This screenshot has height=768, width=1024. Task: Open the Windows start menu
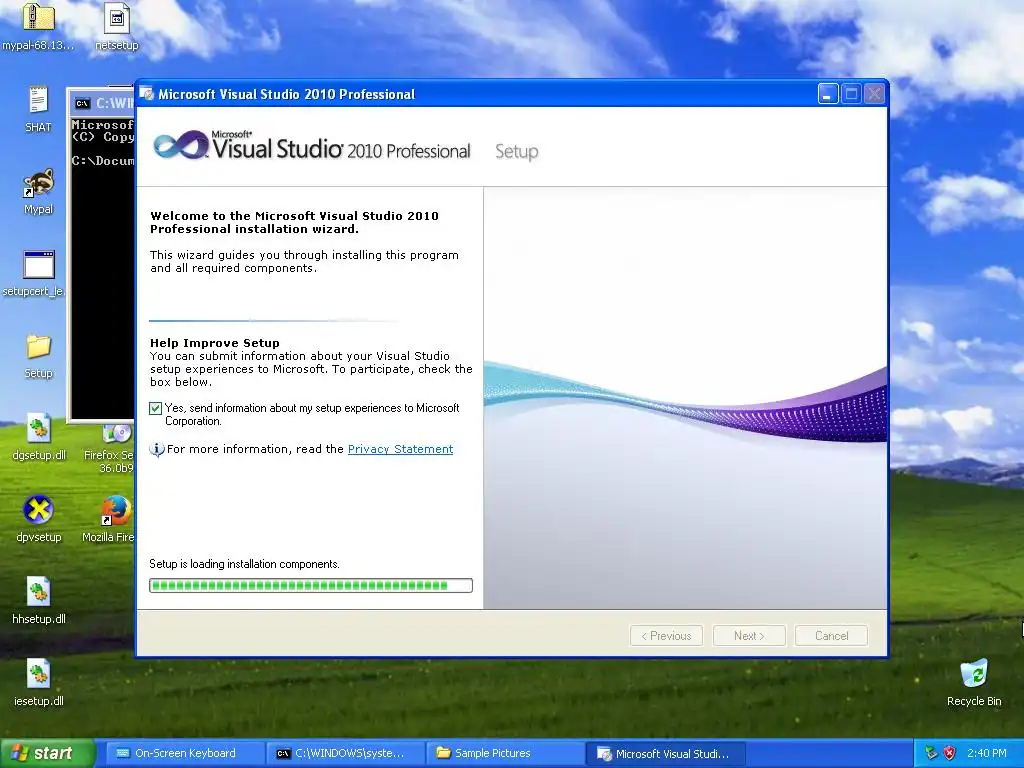pos(47,753)
